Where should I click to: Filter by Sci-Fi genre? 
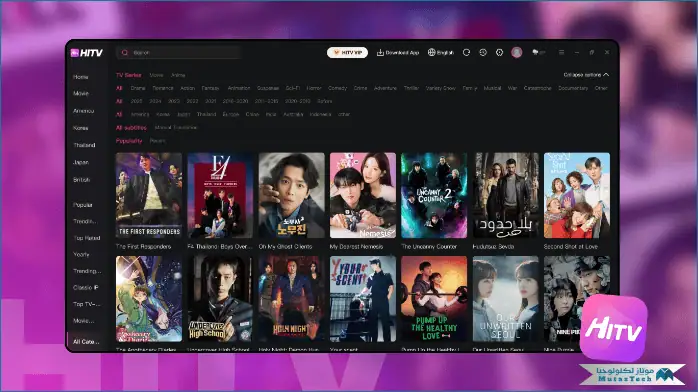coord(293,88)
